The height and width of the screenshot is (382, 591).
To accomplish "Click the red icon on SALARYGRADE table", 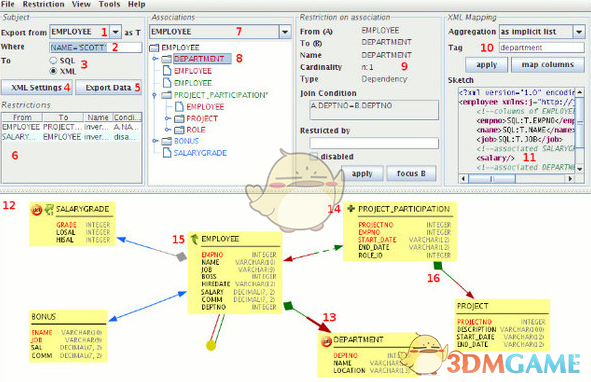I will [37, 210].
